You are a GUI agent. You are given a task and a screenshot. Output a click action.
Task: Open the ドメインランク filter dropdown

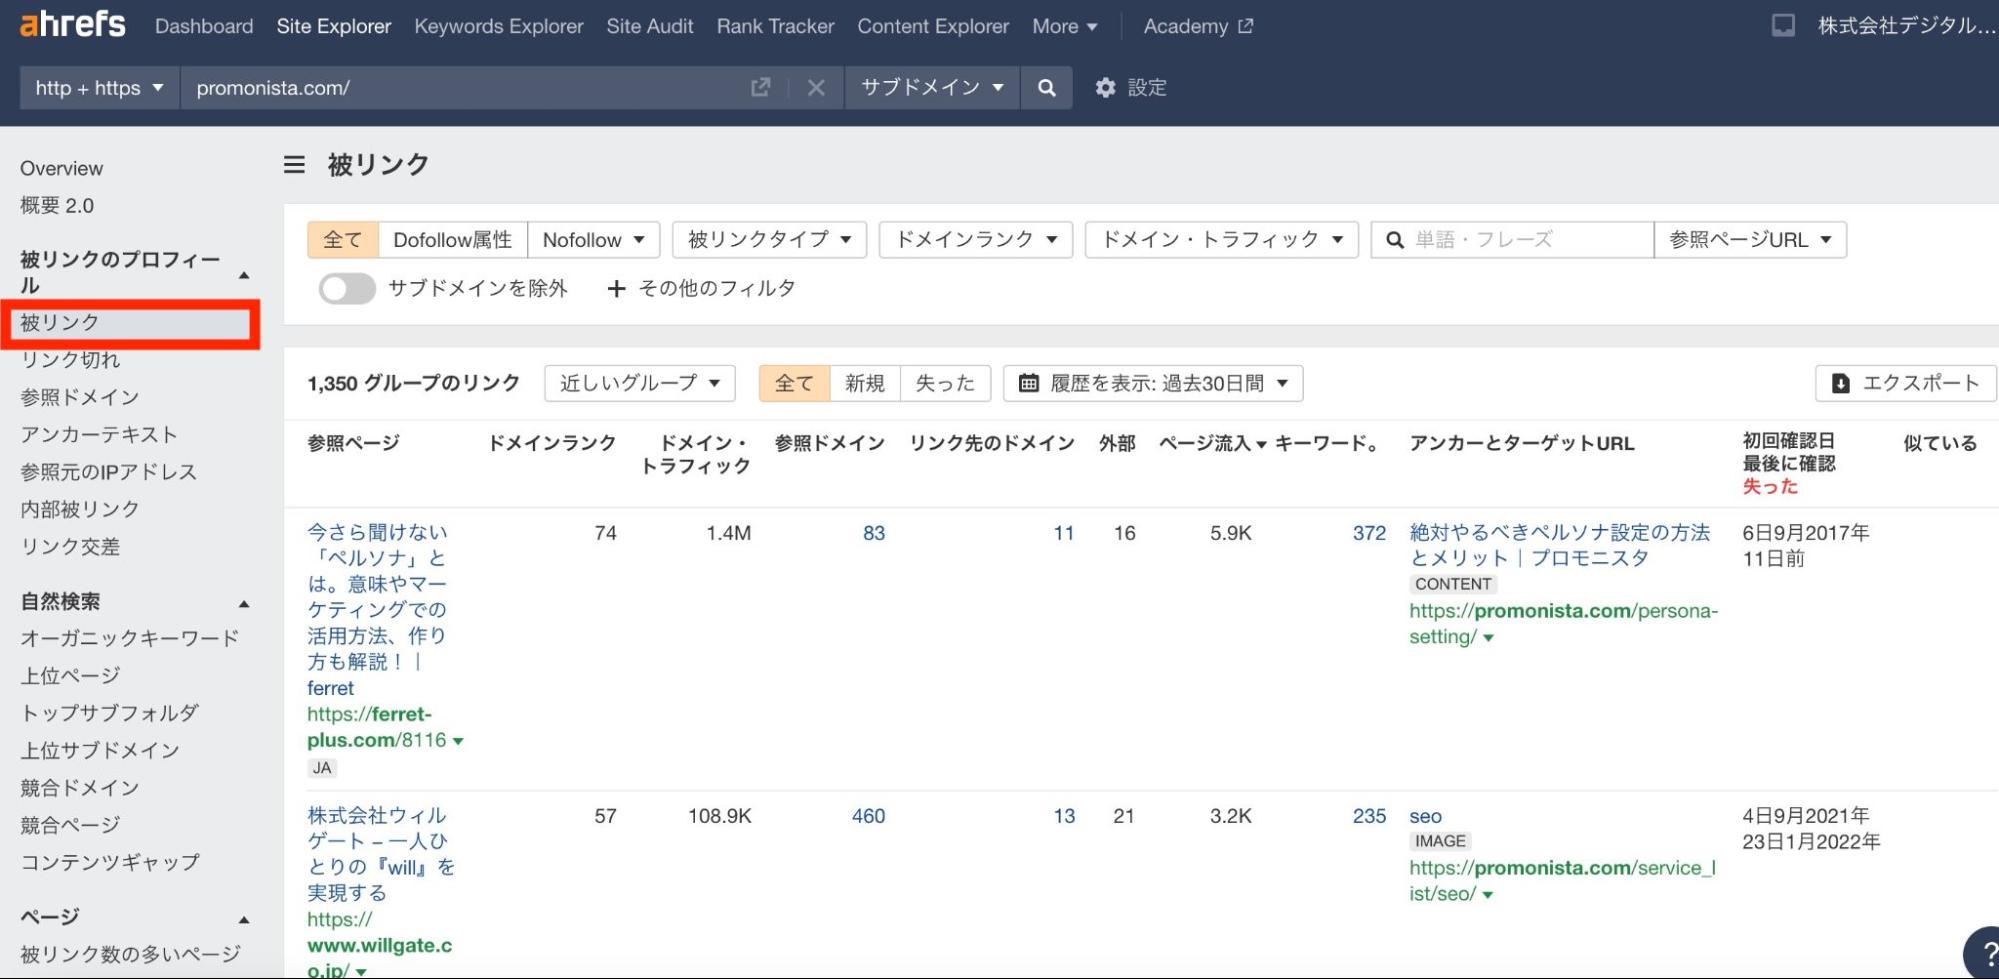click(x=976, y=240)
